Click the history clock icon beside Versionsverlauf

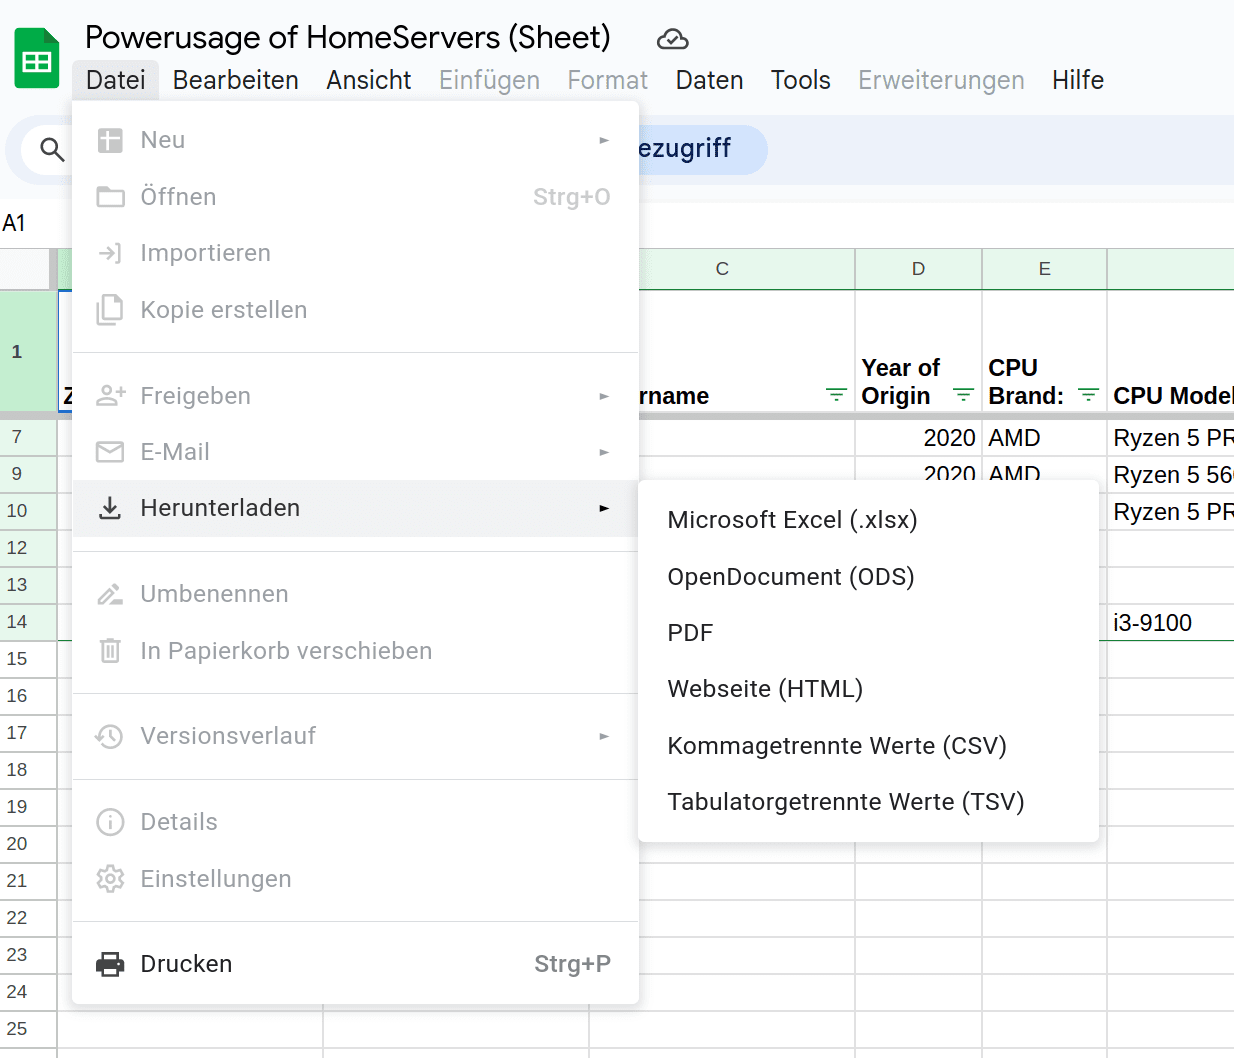[109, 736]
